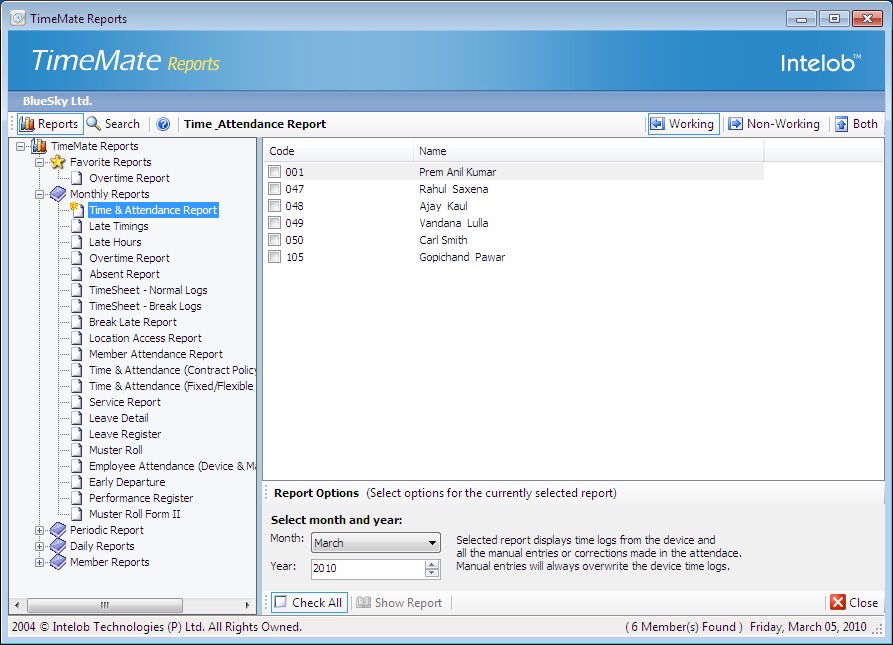This screenshot has height=645, width=893.
Task: Click the Show Report button label
Action: [x=408, y=602]
